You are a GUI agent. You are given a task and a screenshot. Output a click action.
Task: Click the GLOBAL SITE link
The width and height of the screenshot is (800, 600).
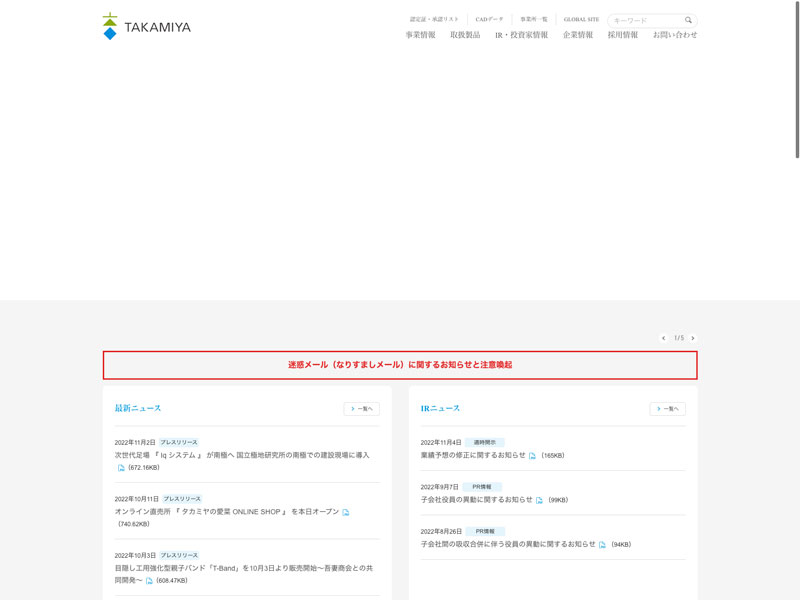581,19
